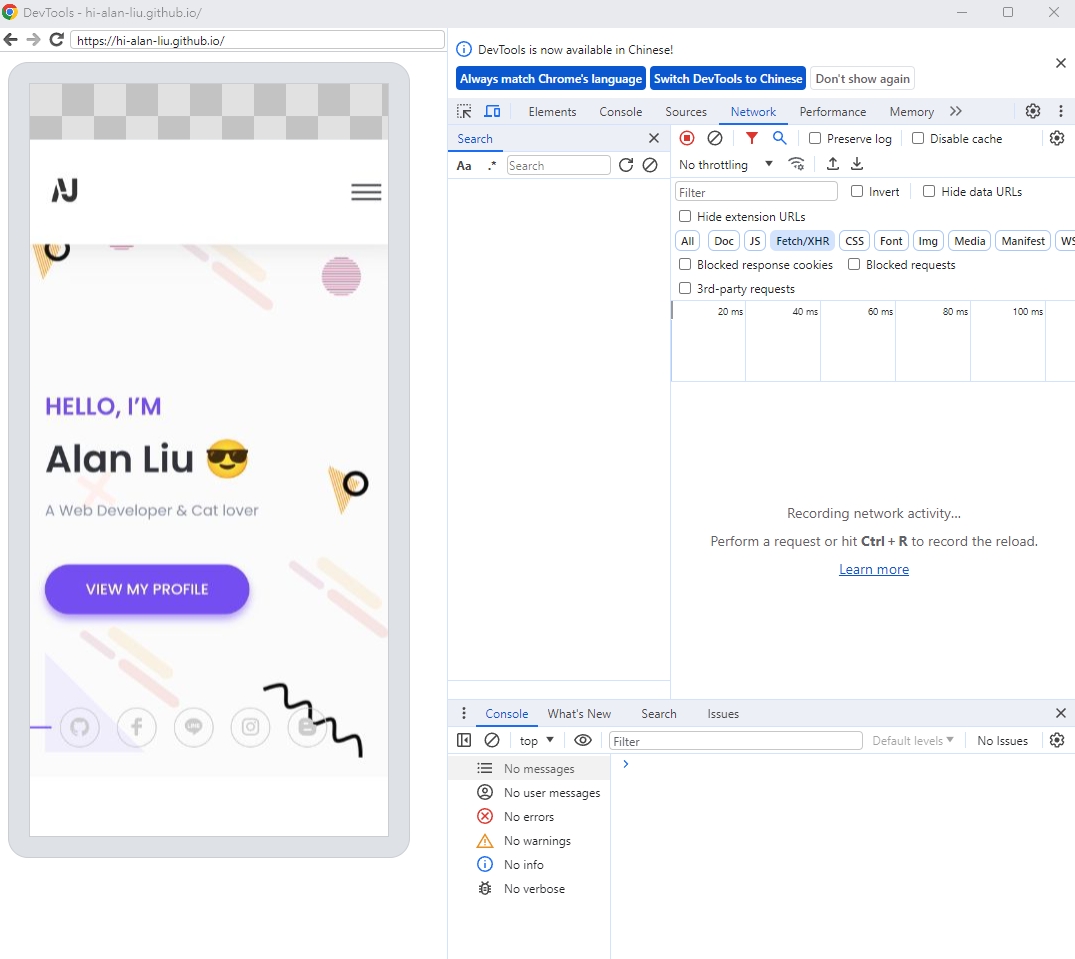The image size is (1075, 959).
Task: Open the Performance tab
Action: (x=832, y=112)
